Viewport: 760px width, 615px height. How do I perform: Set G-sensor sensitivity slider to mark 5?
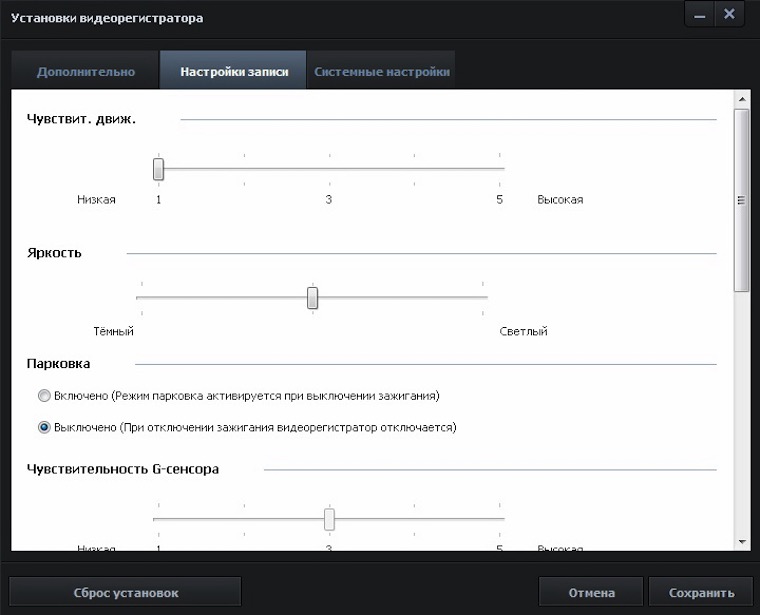499,519
